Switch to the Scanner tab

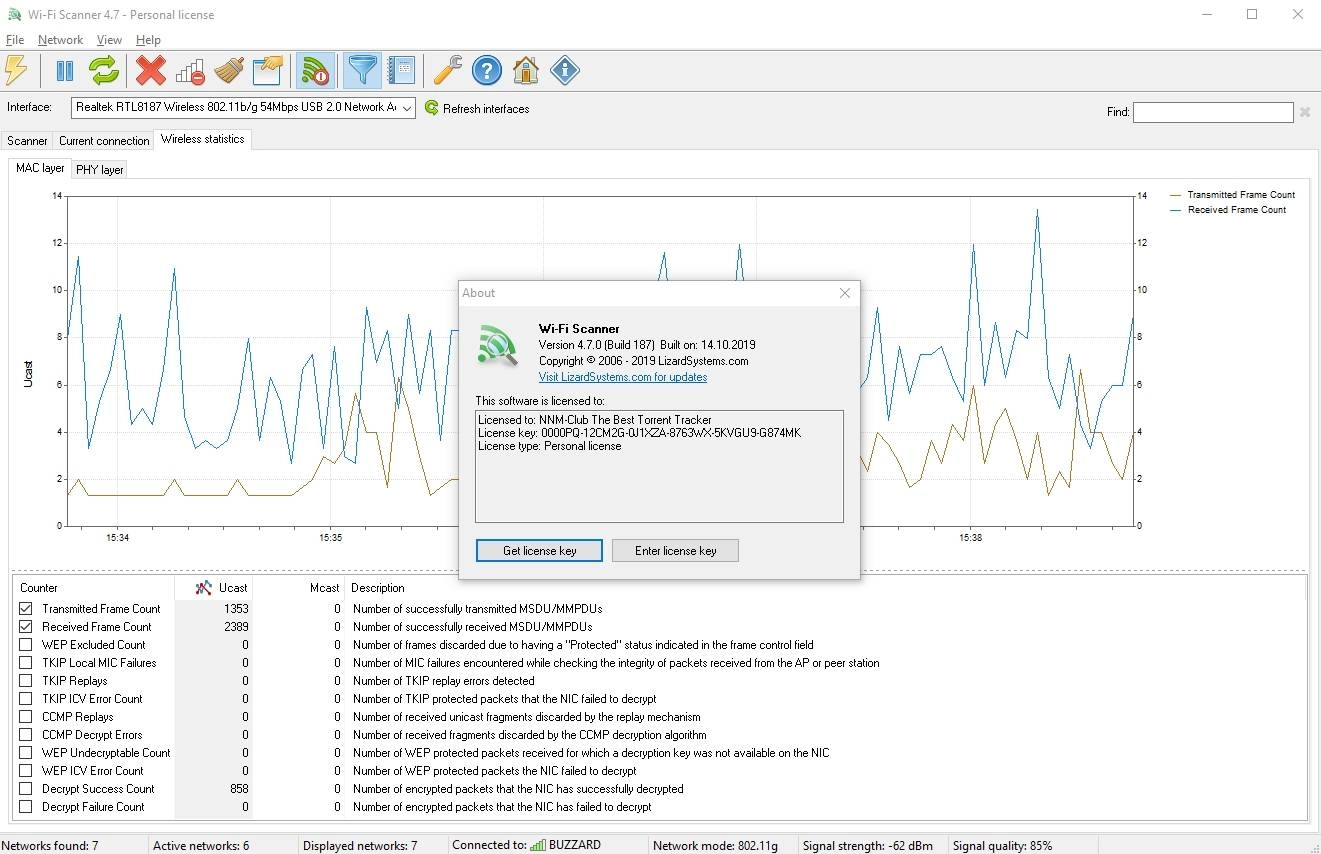click(x=27, y=141)
